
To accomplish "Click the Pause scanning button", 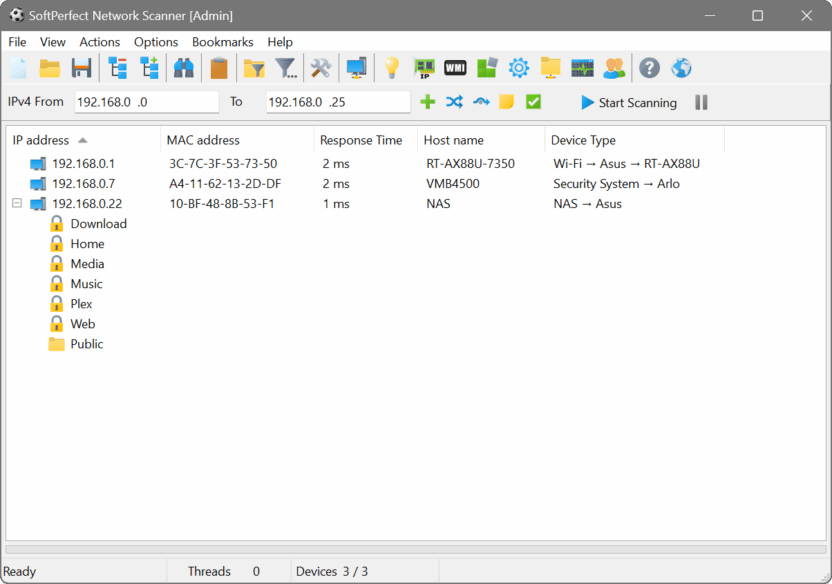I will click(x=701, y=102).
